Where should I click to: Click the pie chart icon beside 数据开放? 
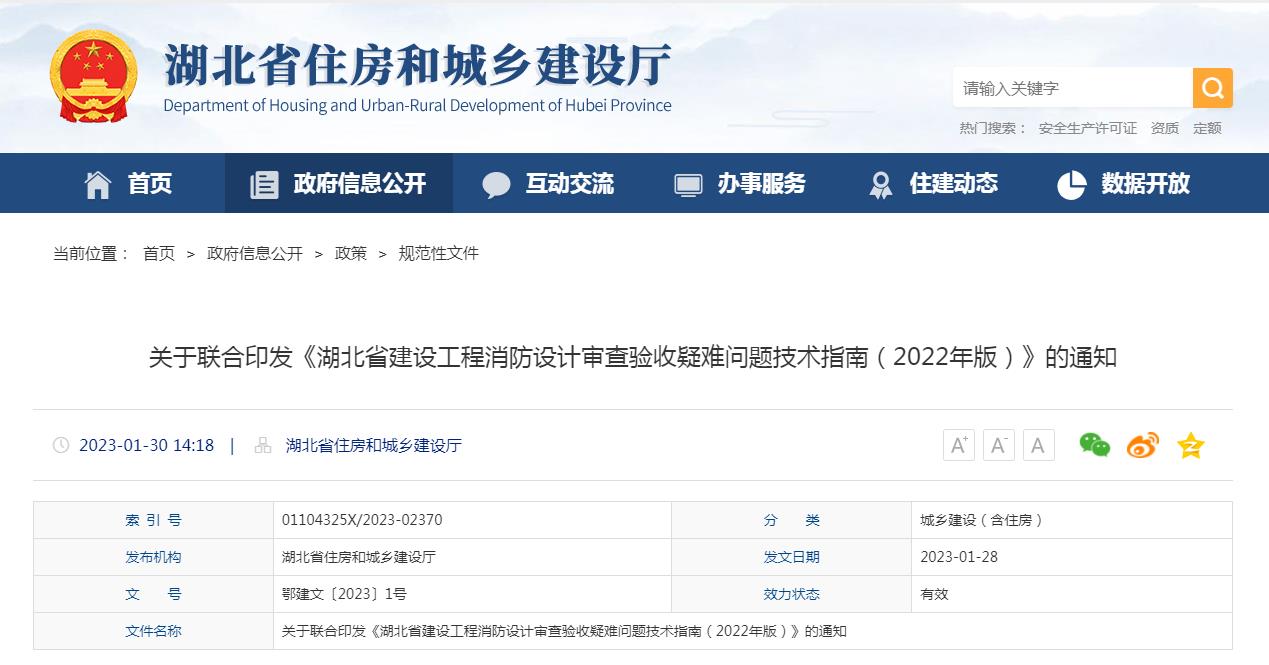pos(1073,183)
